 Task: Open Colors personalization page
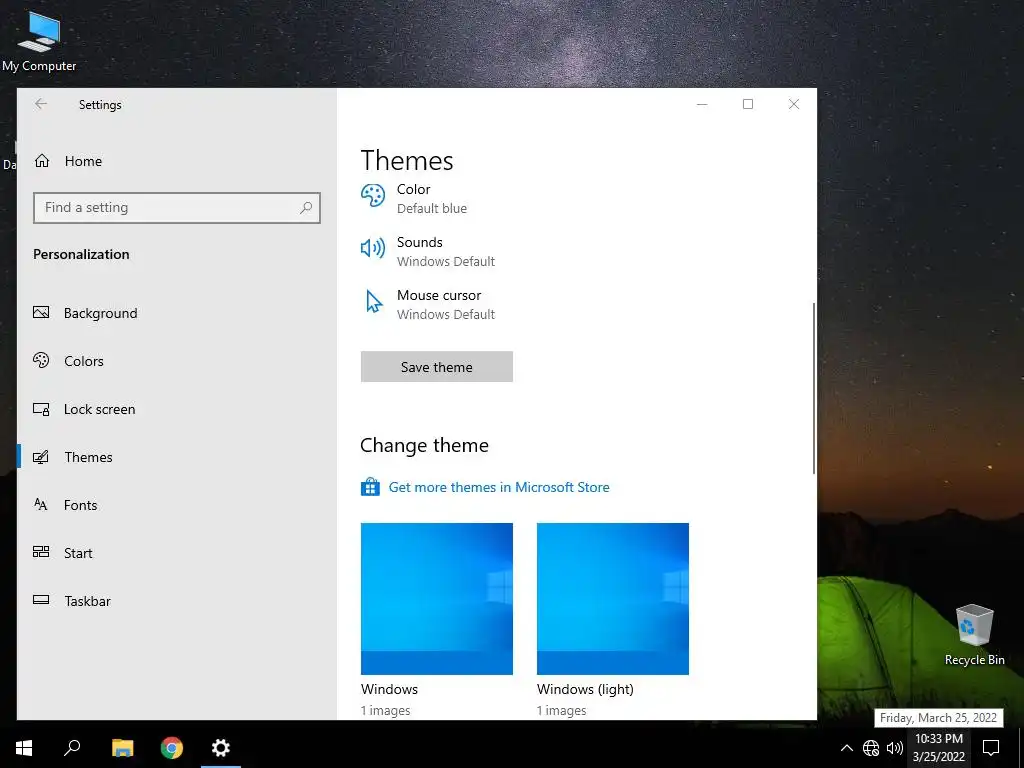coord(176,361)
